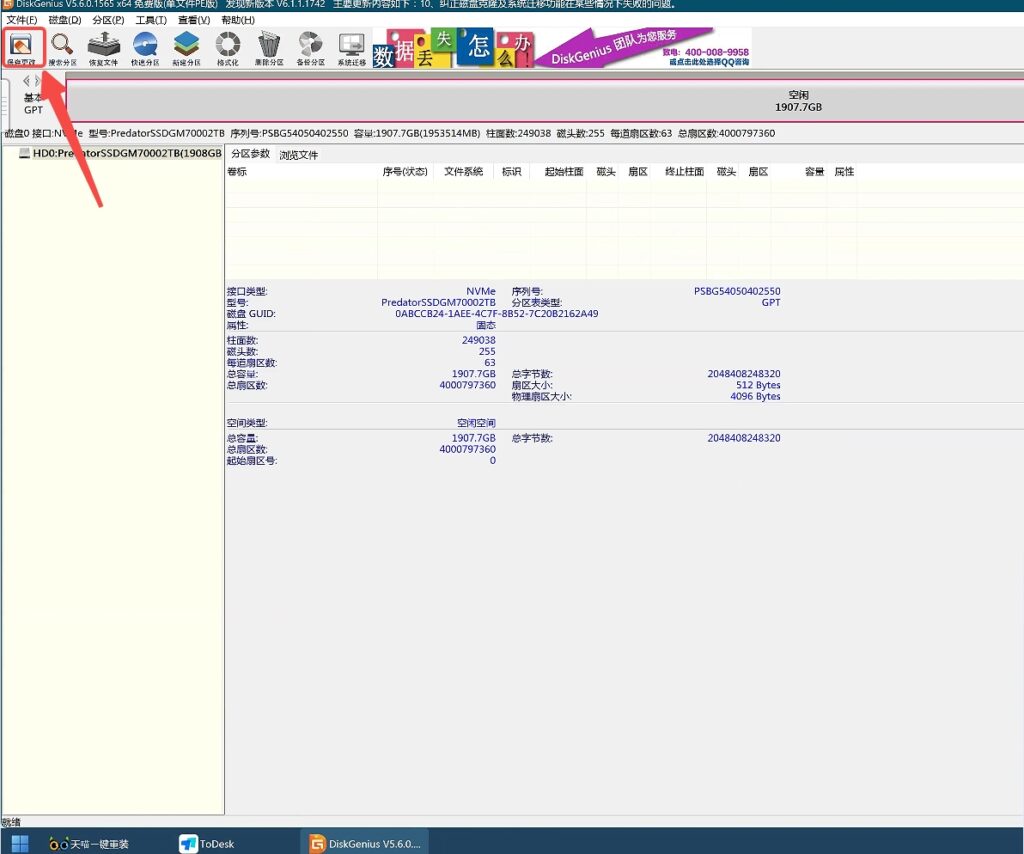Click the 搜索分区 magnifier icon
The image size is (1024, 854).
coord(62,47)
